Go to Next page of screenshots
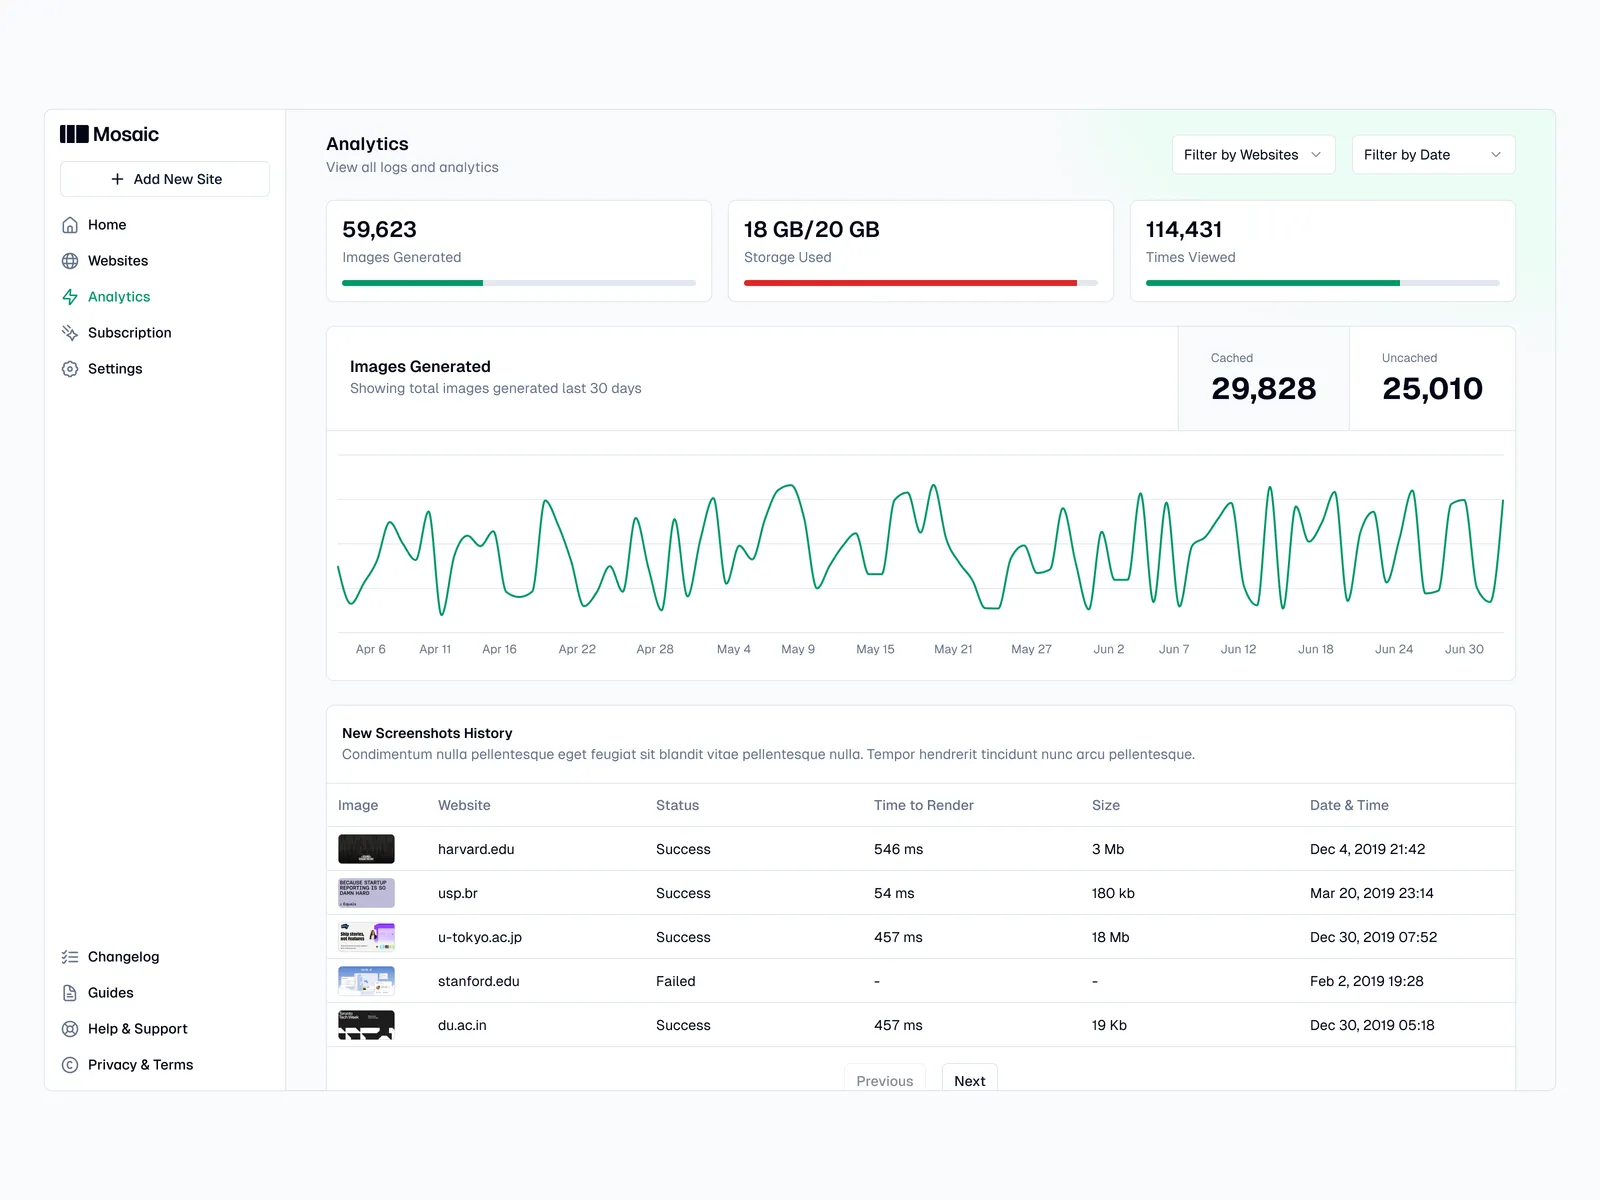1600x1200 pixels. pos(969,1080)
